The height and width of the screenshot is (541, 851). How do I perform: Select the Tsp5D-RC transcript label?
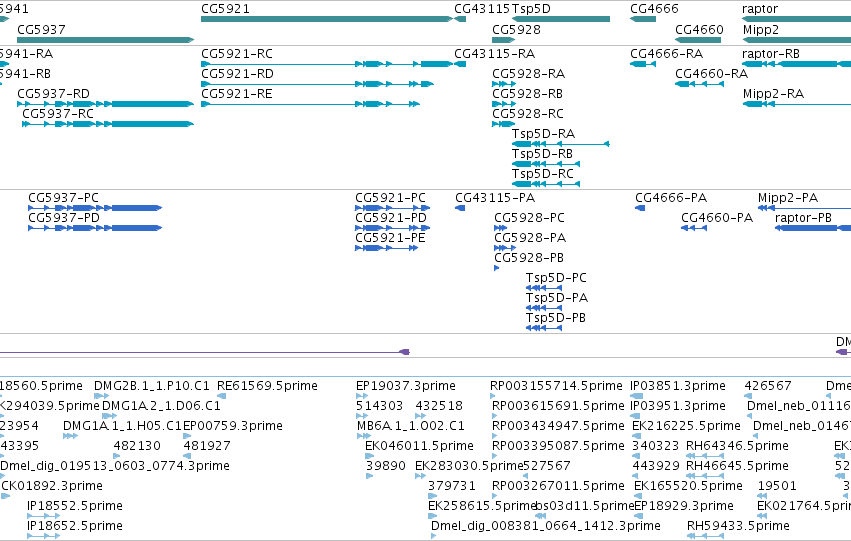(543, 174)
